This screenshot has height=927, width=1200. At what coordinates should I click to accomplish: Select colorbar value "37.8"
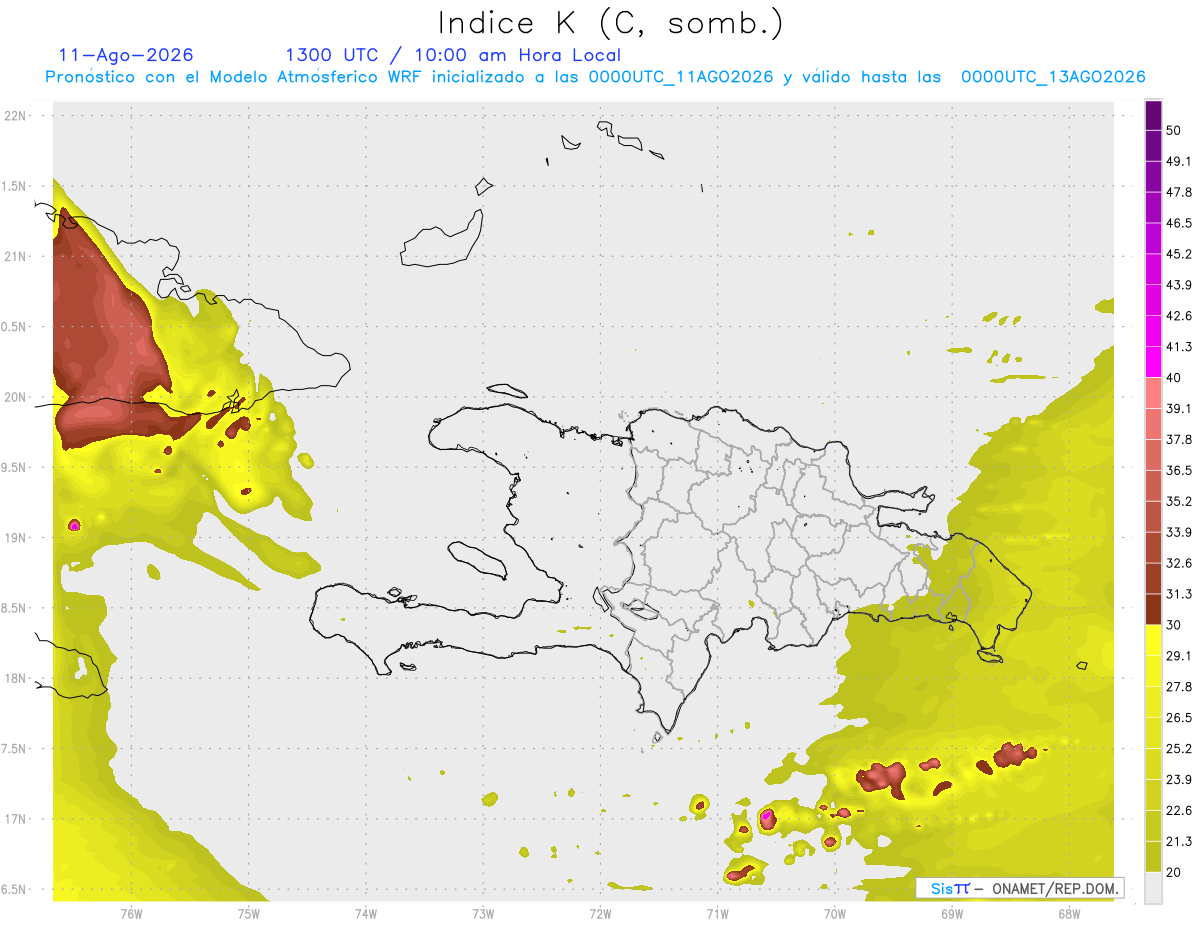click(x=1179, y=439)
